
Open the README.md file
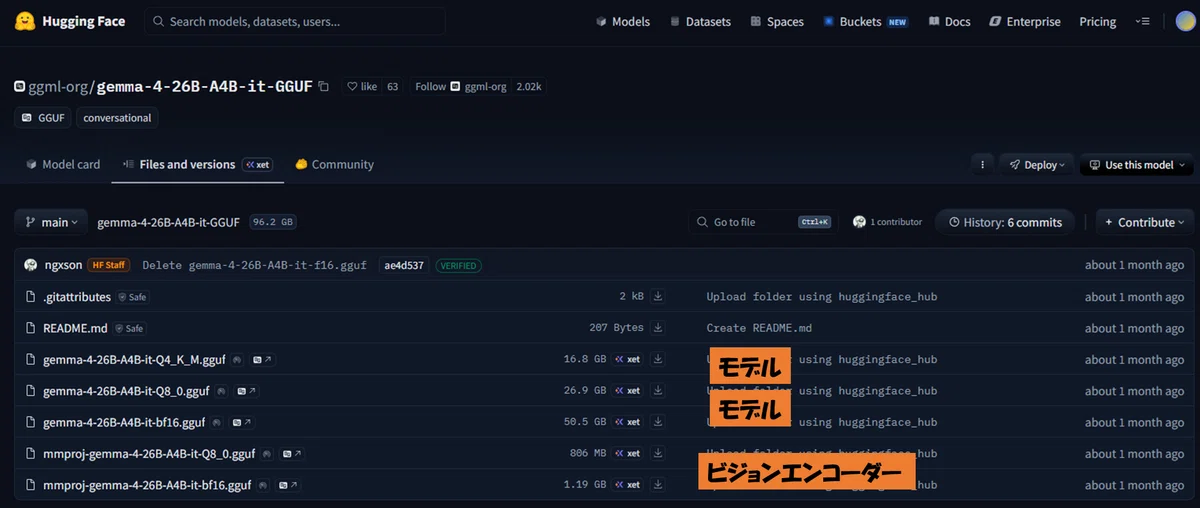point(75,328)
